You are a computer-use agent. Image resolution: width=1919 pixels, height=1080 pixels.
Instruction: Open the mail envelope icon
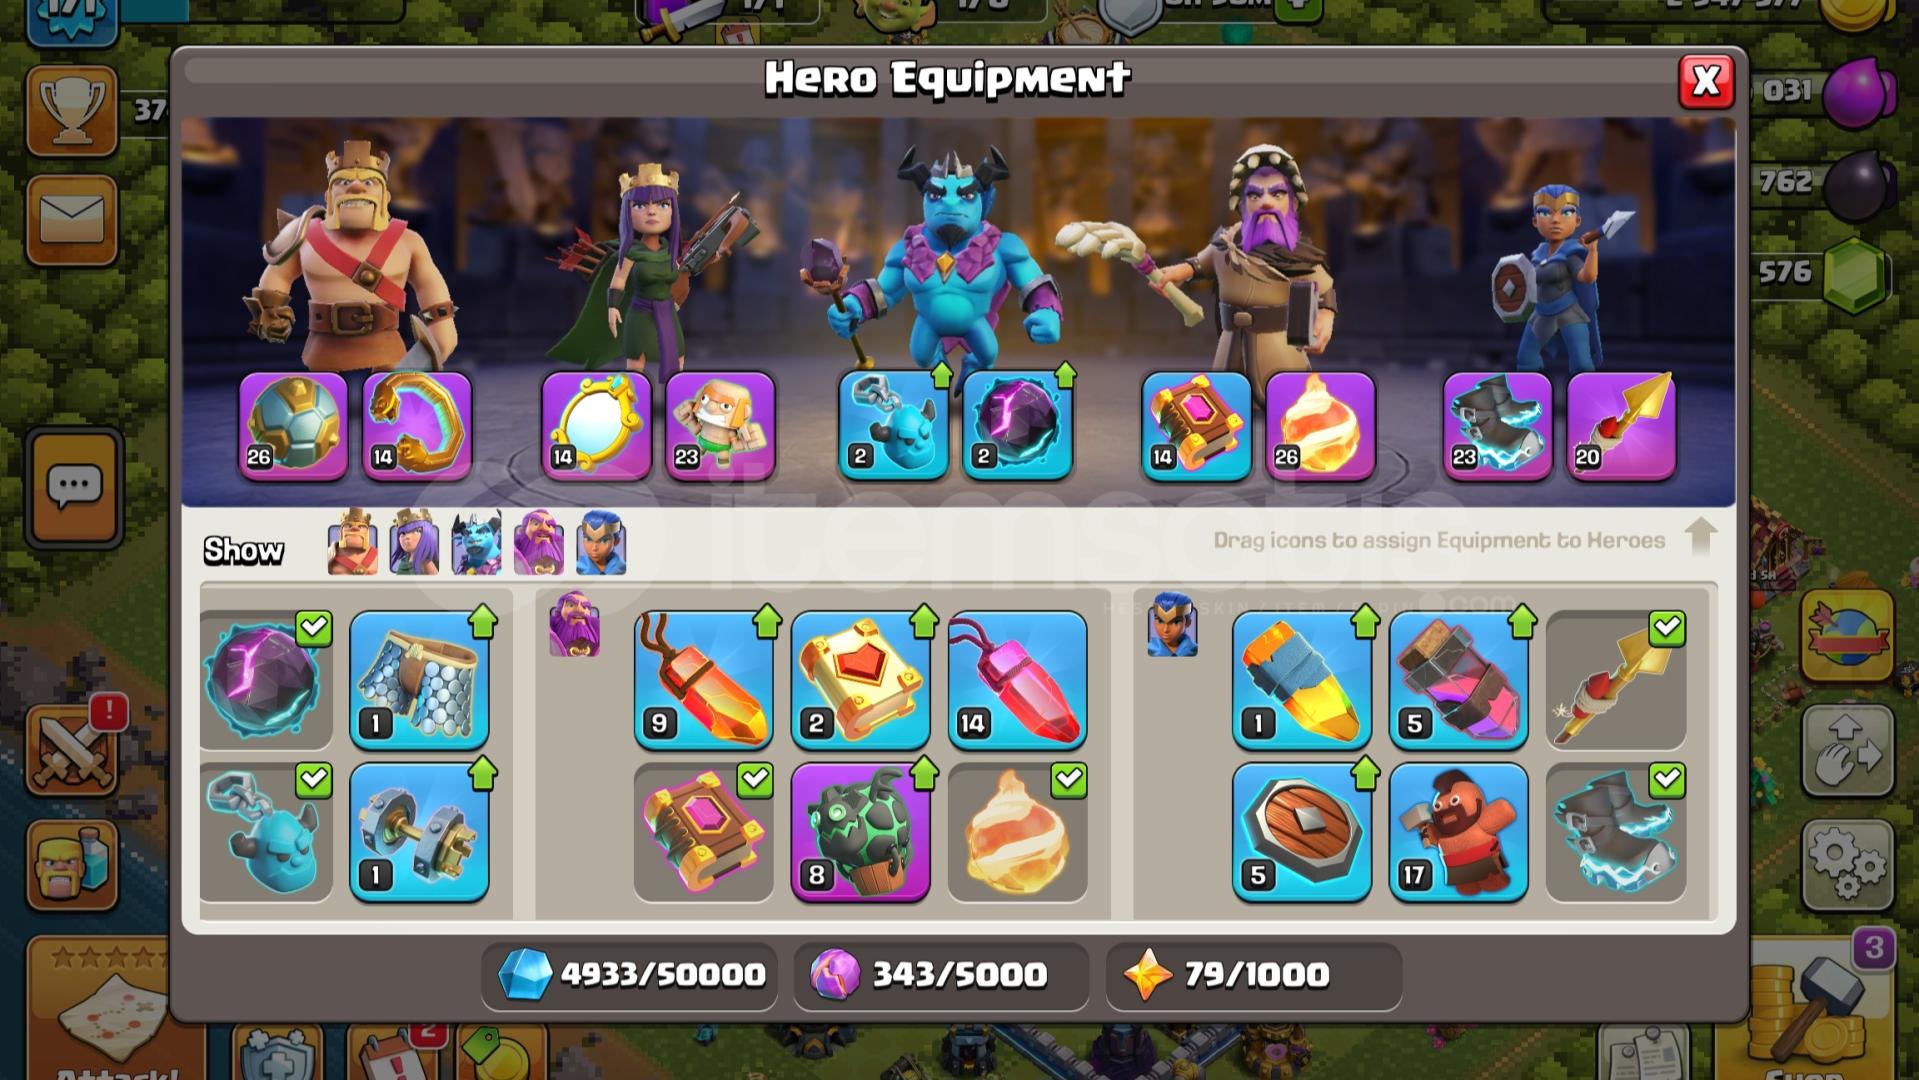pyautogui.click(x=72, y=219)
